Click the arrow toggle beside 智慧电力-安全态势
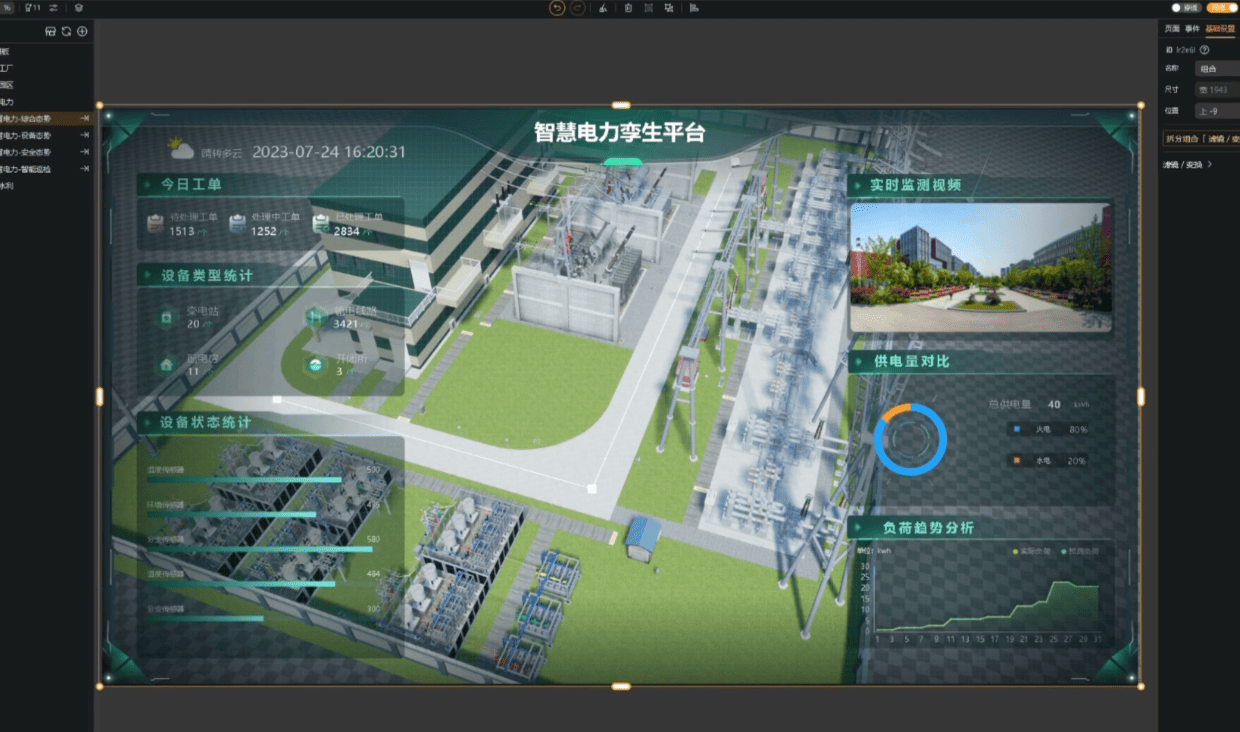The height and width of the screenshot is (732, 1240). [x=85, y=151]
